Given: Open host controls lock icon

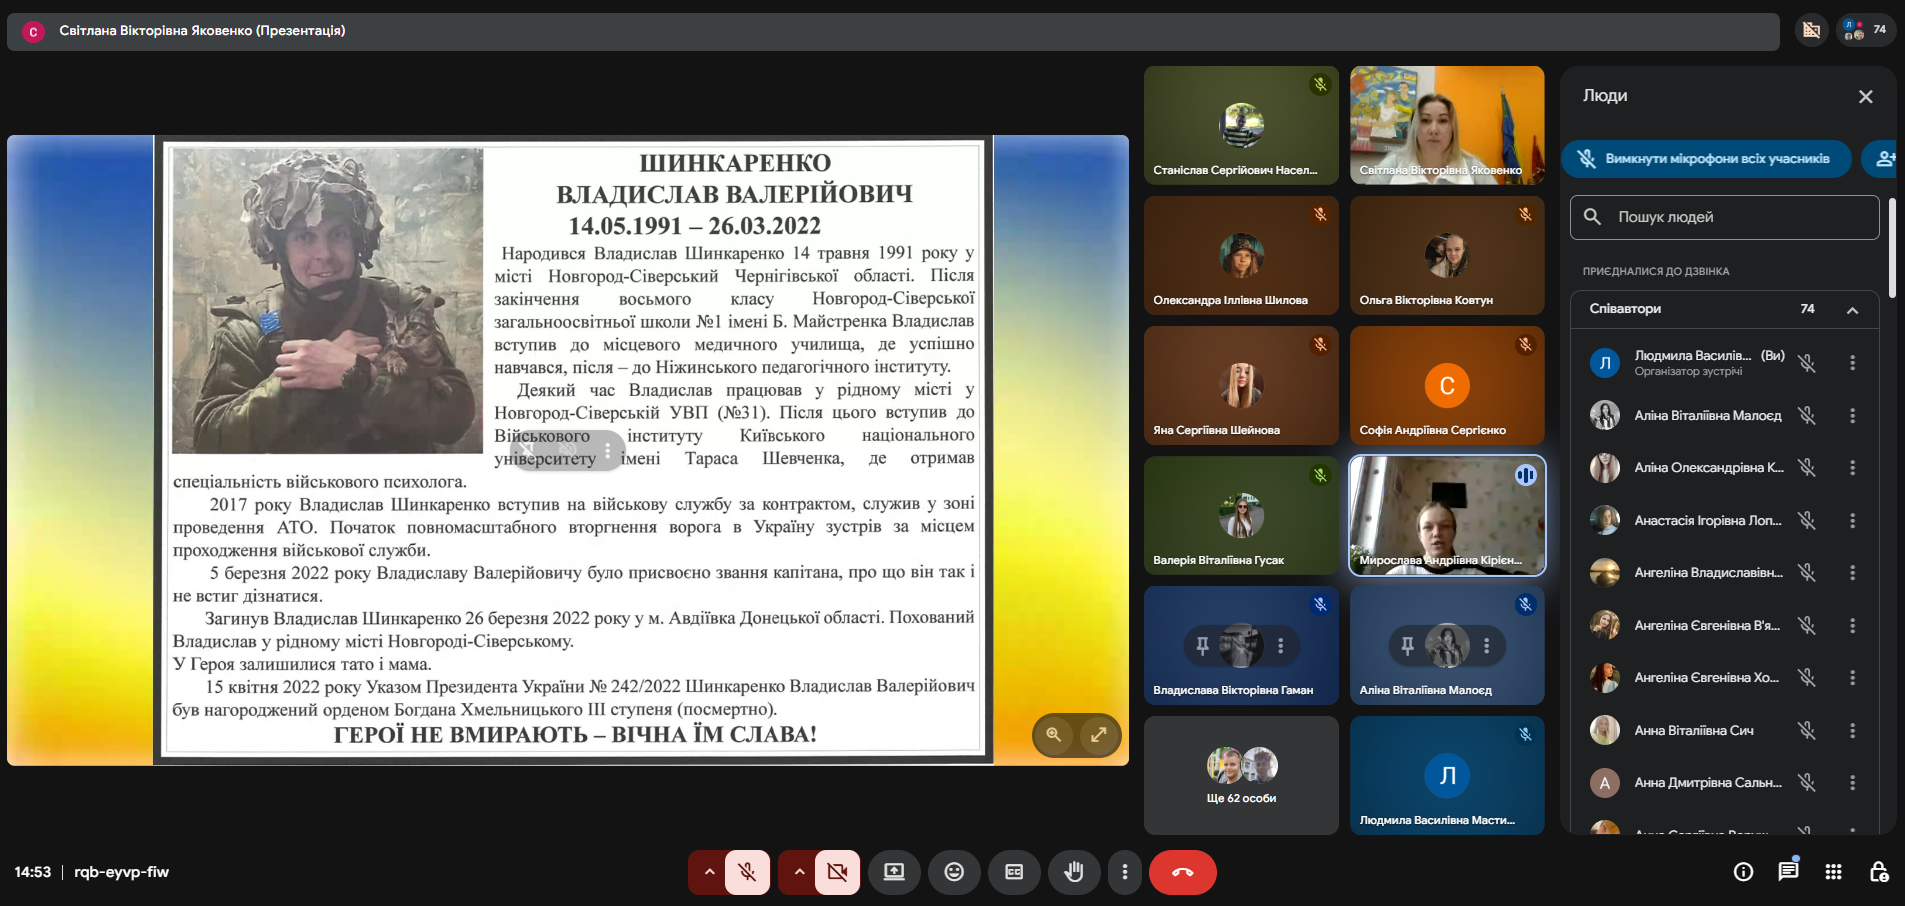Looking at the screenshot, I should click(x=1879, y=872).
